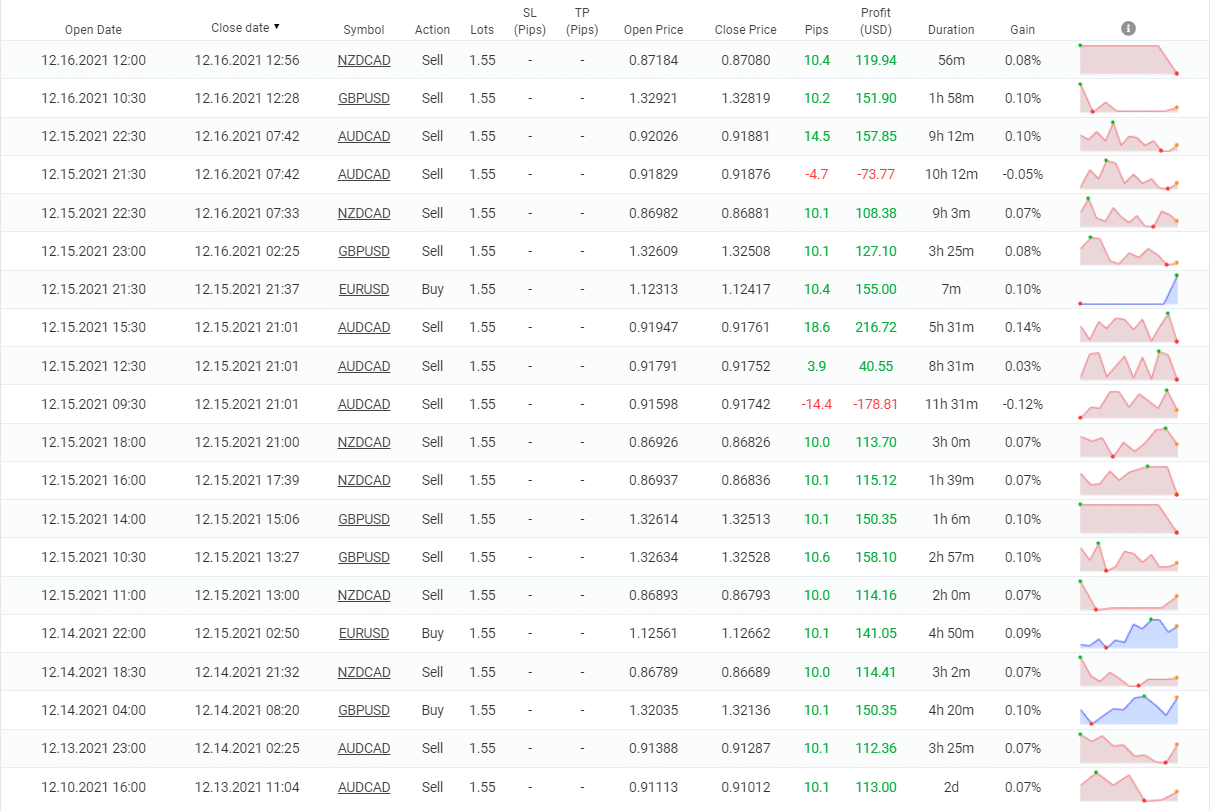The width and height of the screenshot is (1210, 811).
Task: Click the 2d duration value in the last row
Action: pyautogui.click(x=950, y=787)
